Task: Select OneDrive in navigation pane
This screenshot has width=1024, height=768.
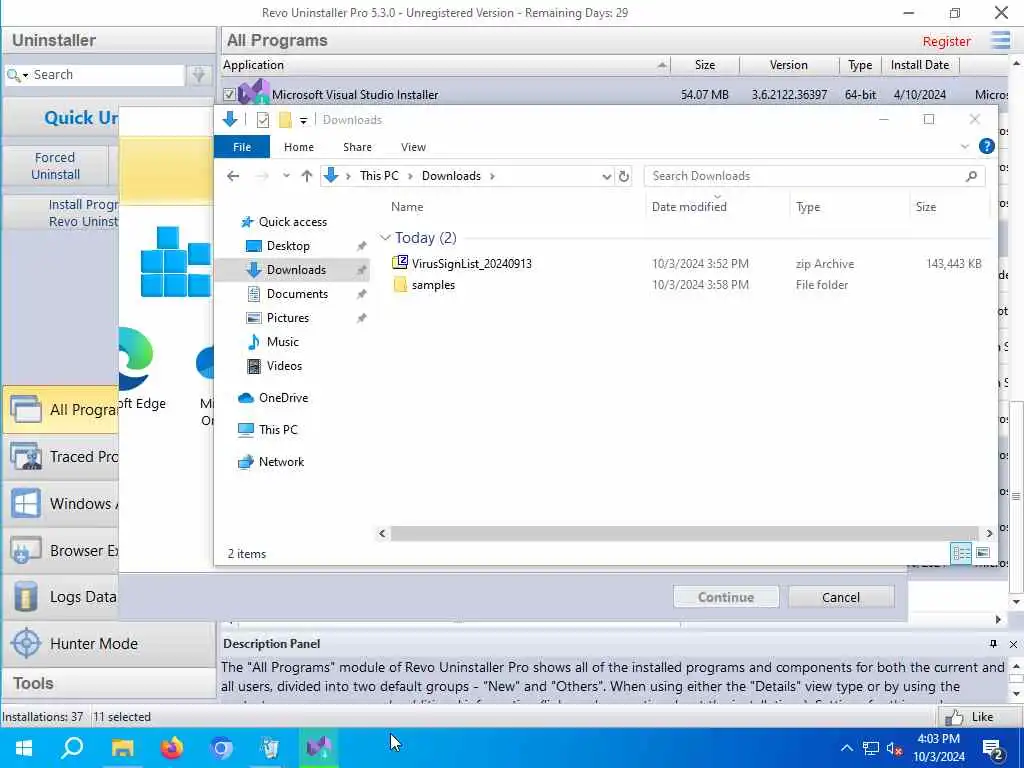Action: (x=283, y=398)
